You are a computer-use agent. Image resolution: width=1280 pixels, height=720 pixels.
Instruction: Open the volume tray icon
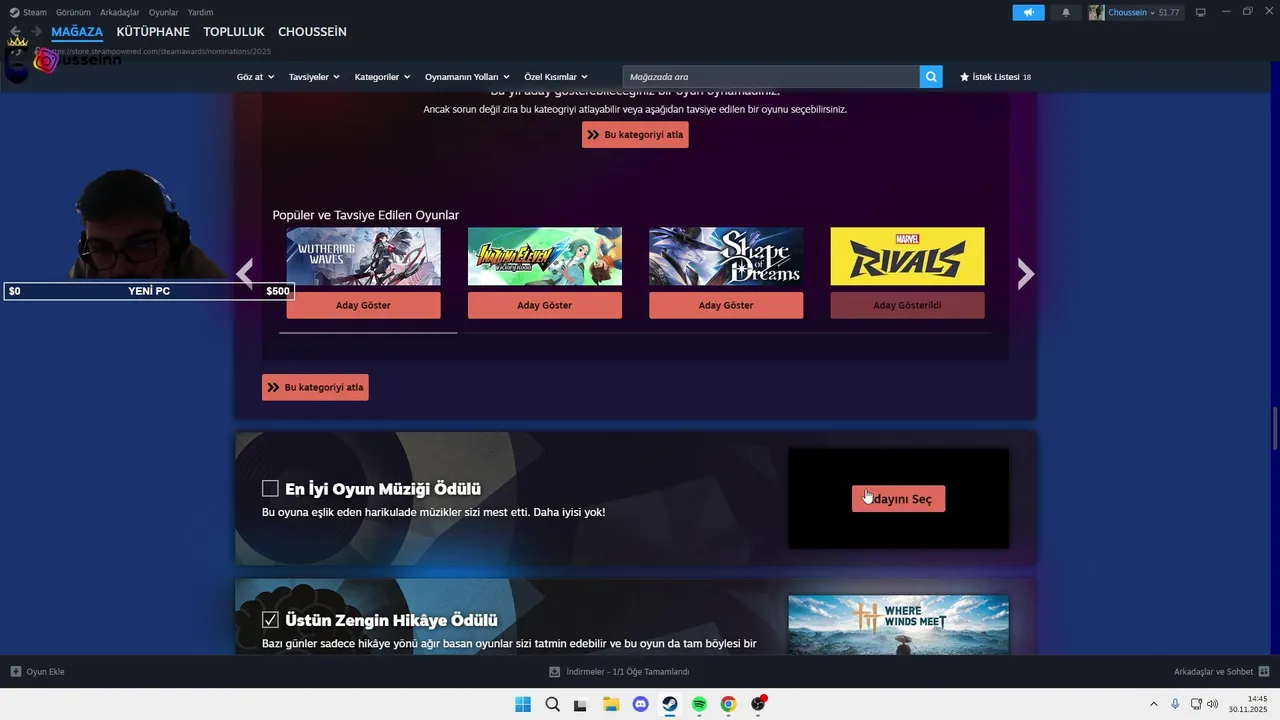(x=1213, y=704)
